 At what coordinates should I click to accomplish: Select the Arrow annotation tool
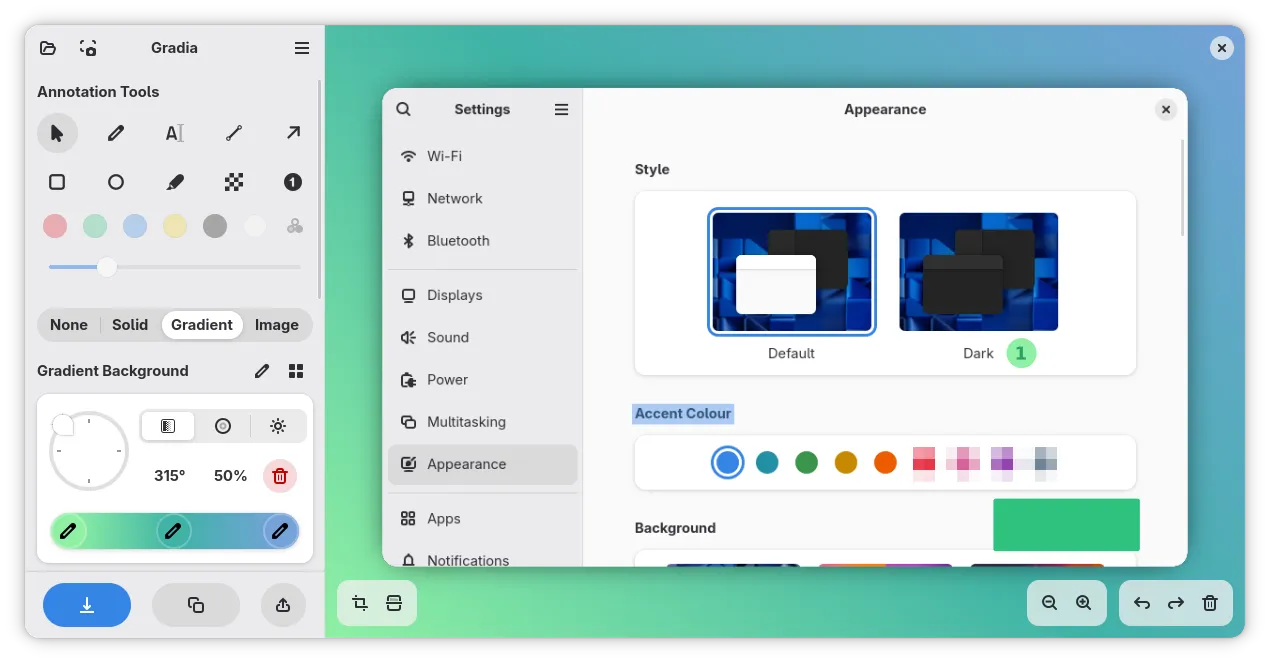point(292,132)
